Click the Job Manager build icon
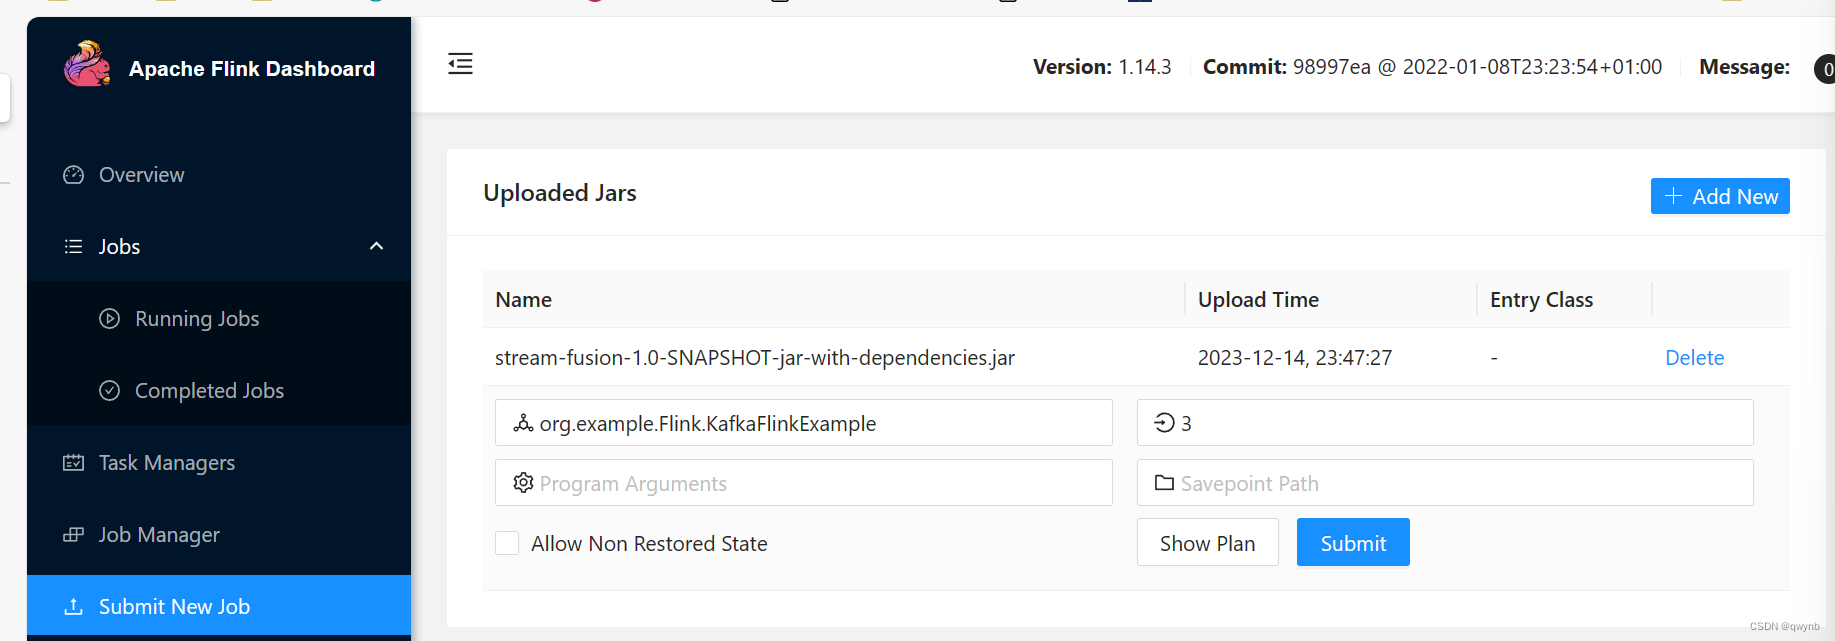The image size is (1835, 641). pyautogui.click(x=73, y=535)
